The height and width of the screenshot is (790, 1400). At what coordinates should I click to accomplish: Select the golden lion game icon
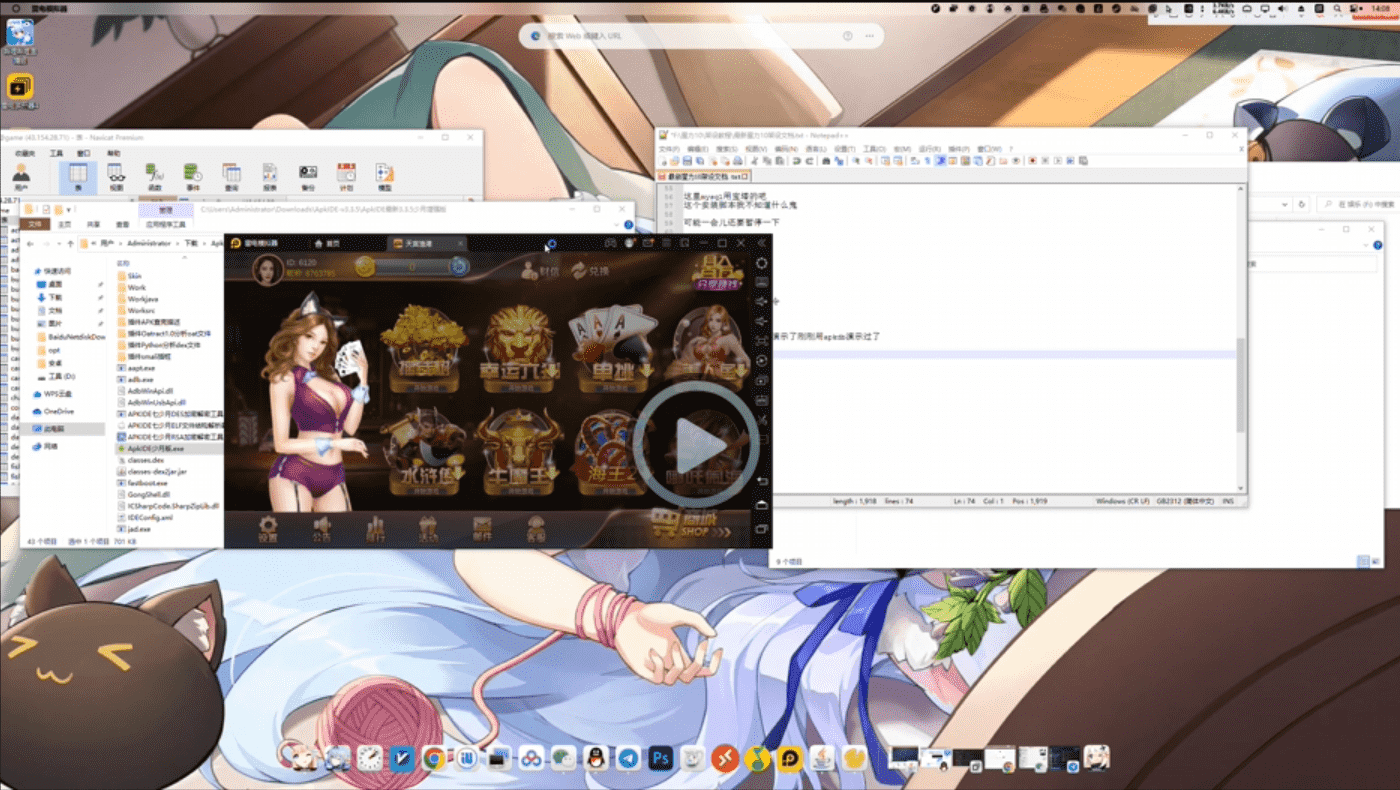coord(520,340)
